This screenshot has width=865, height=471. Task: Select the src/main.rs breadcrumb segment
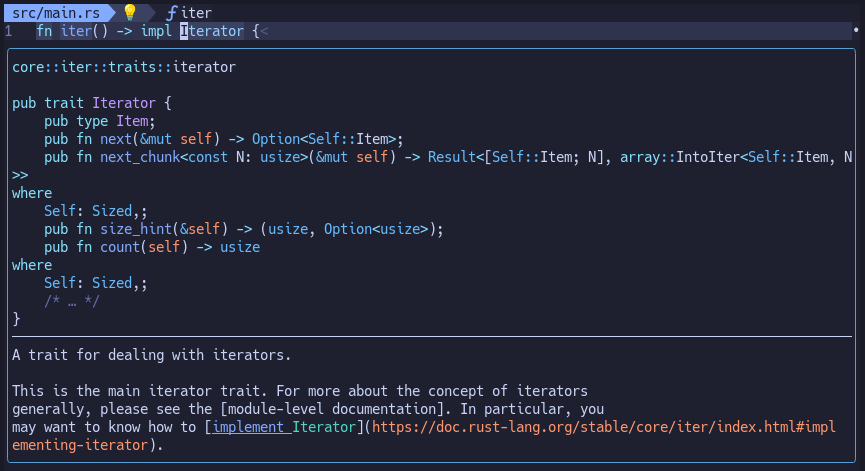click(x=56, y=13)
